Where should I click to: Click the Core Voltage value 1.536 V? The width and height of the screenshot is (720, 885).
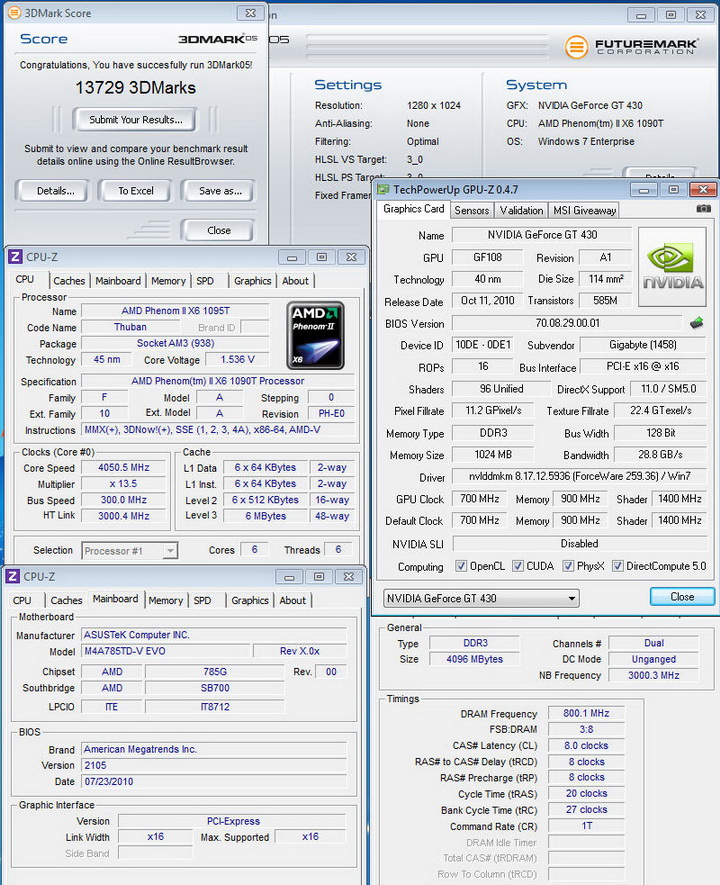[x=238, y=360]
